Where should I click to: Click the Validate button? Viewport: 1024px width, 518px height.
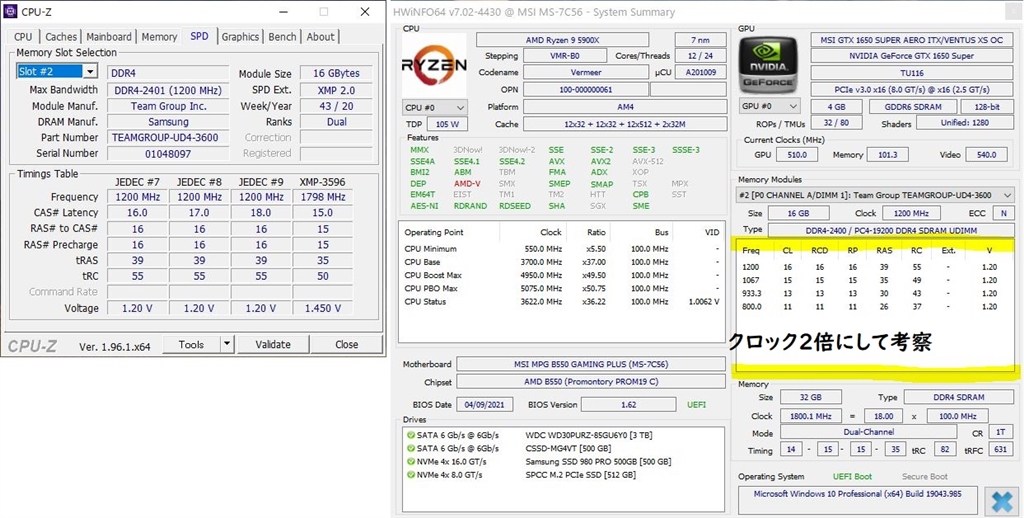point(273,344)
